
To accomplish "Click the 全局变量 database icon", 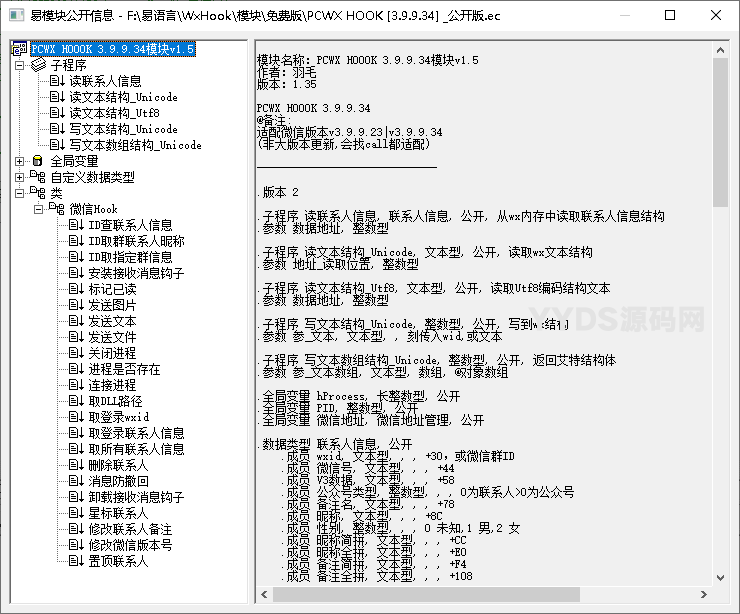I will 38,161.
